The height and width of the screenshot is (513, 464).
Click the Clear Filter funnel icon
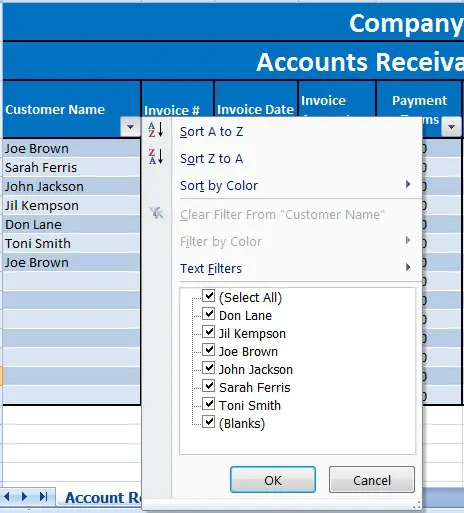pyautogui.click(x=156, y=213)
